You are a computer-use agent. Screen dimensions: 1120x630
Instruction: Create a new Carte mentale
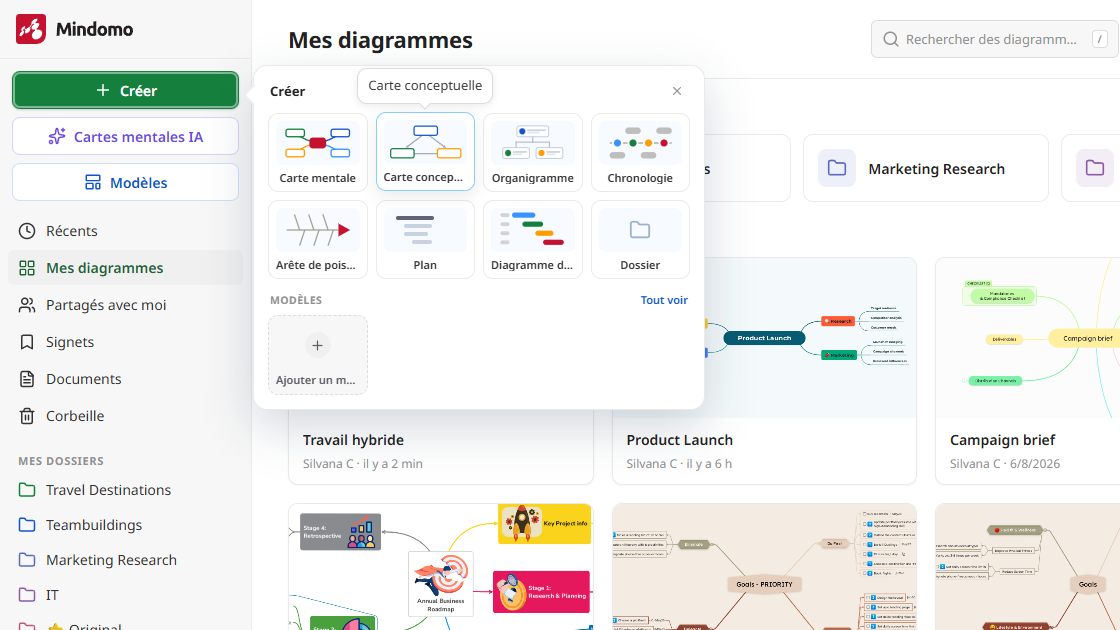(x=318, y=152)
